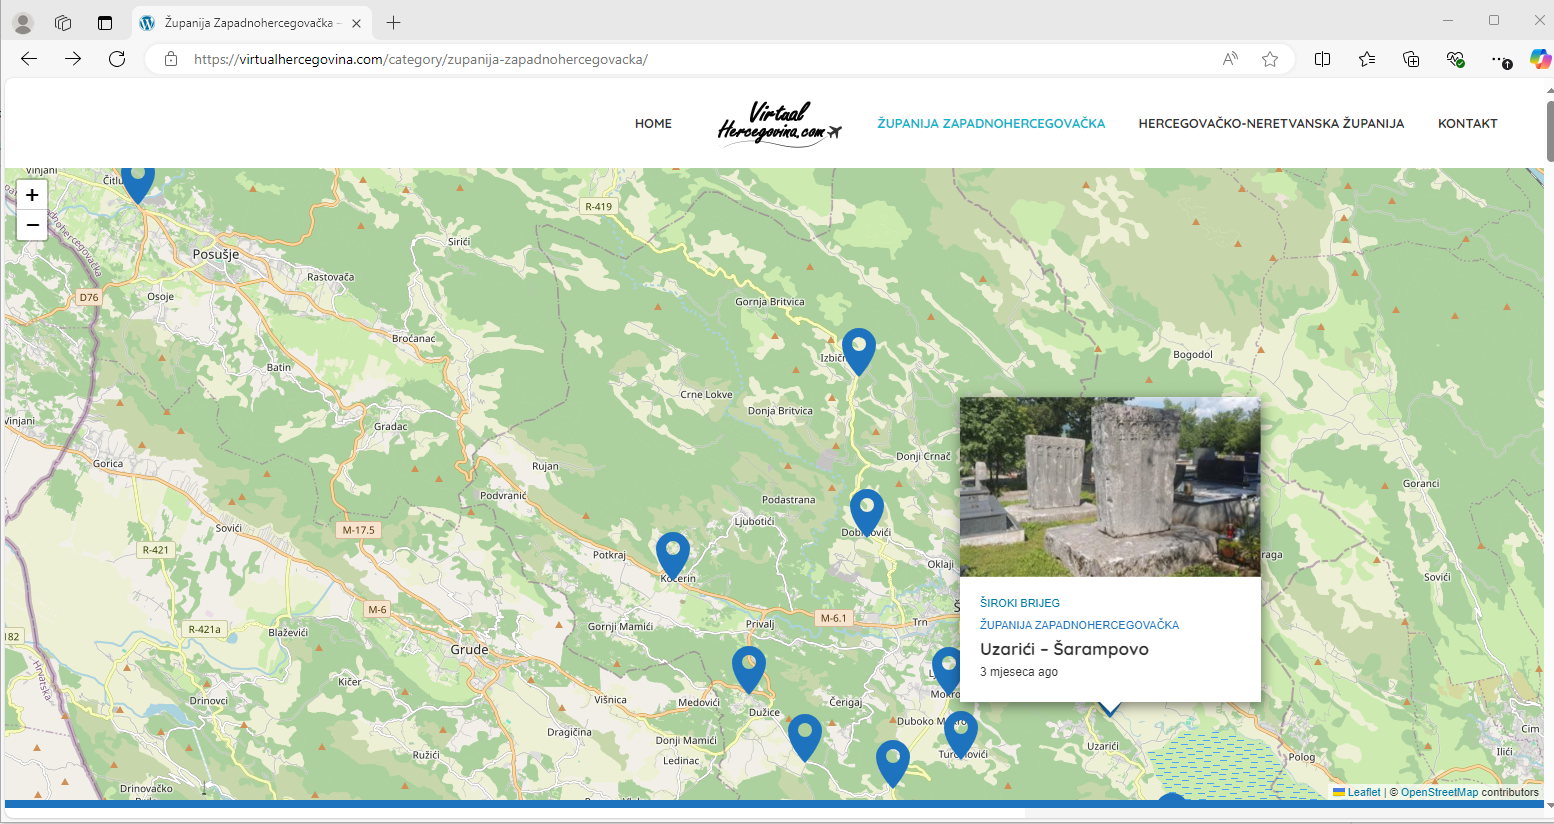Image resolution: width=1554 pixels, height=824 pixels.
Task: Open the stećak tombstone photo thumbnail
Action: point(1110,487)
